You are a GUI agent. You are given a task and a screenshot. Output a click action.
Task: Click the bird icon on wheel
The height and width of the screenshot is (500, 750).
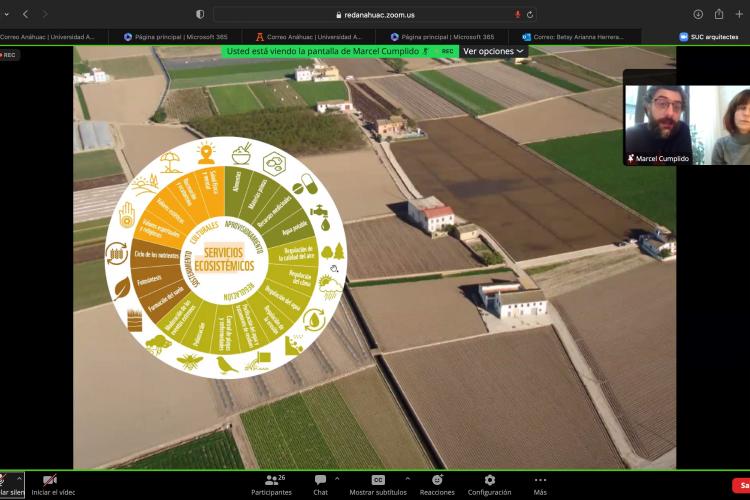(x=226, y=366)
